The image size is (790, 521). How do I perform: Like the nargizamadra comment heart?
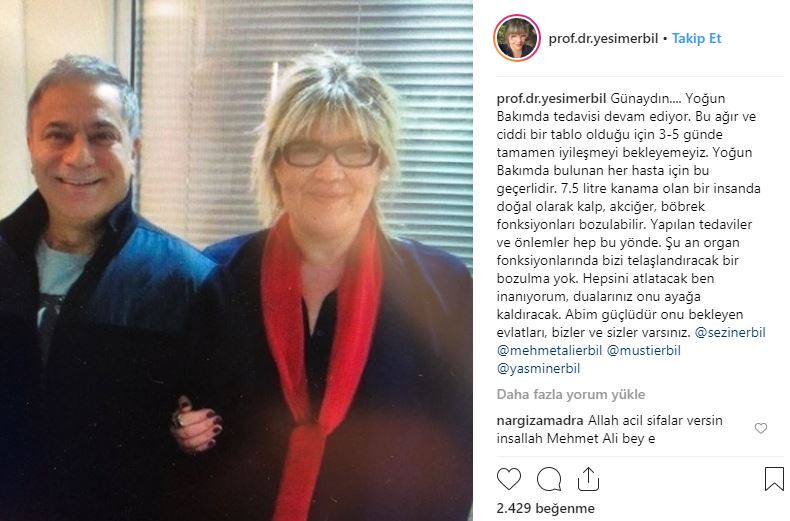click(761, 428)
